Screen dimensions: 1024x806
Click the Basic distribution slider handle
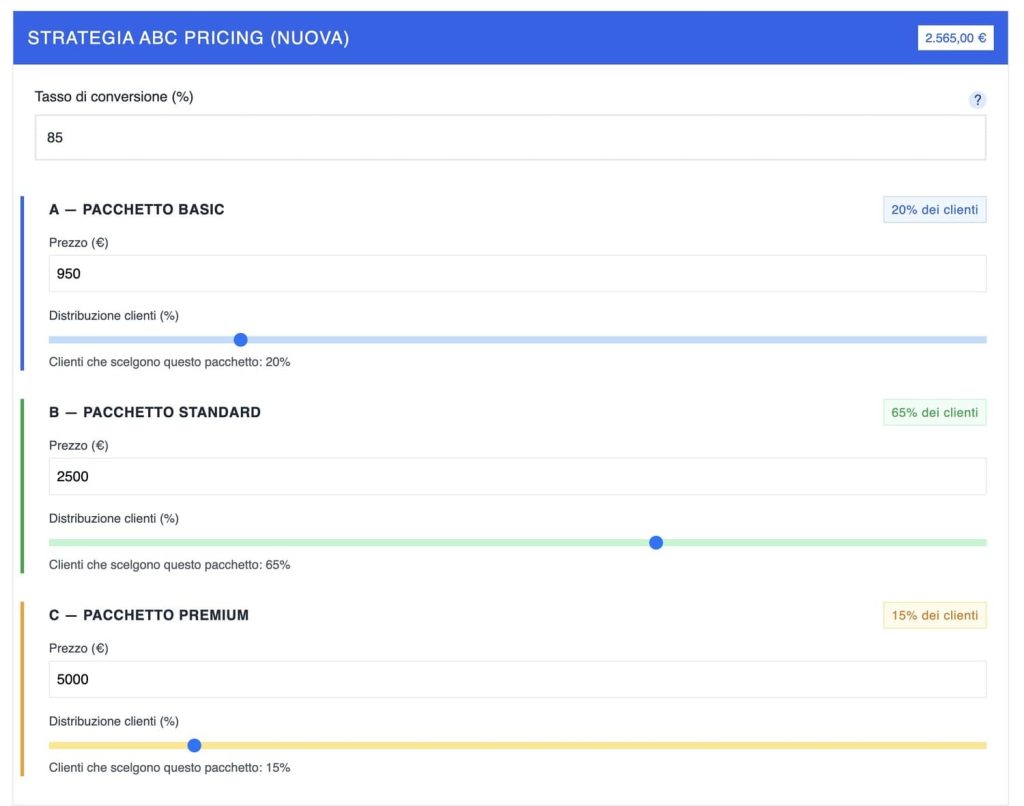tap(240, 340)
